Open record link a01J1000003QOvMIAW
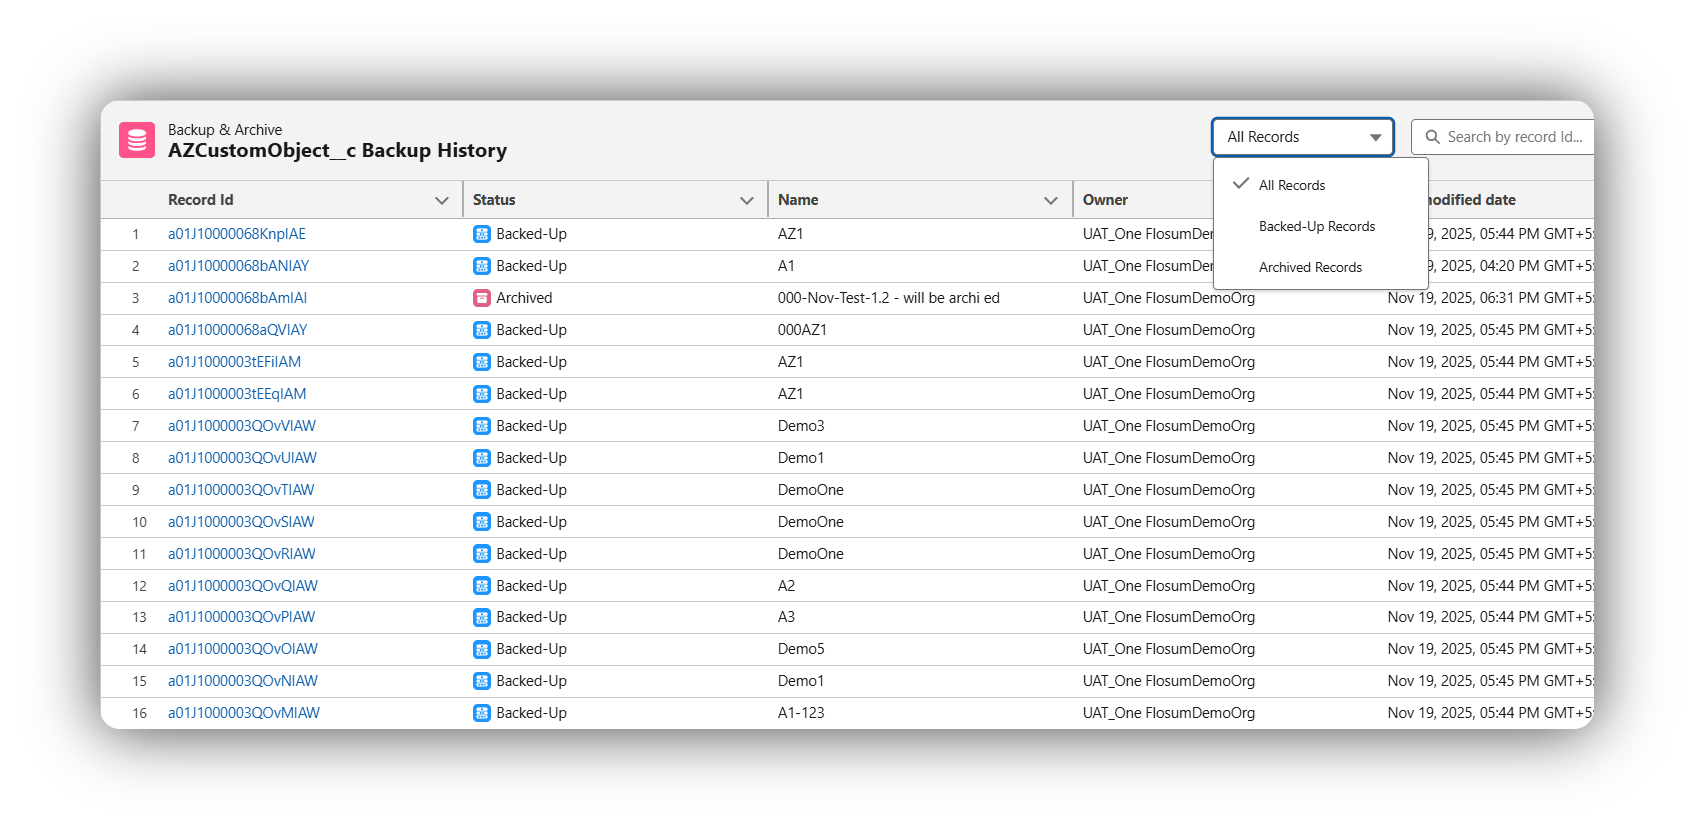This screenshot has height=829, width=1694. click(x=244, y=713)
